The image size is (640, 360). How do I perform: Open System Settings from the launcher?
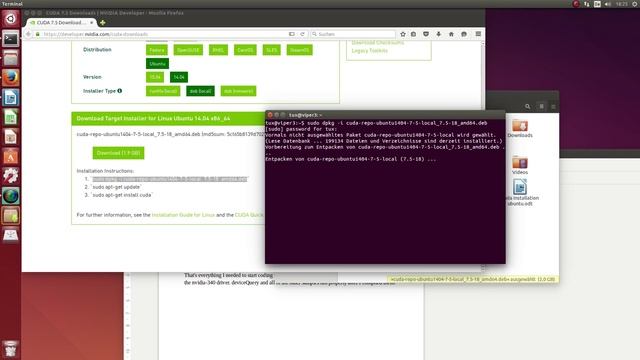click(x=10, y=176)
